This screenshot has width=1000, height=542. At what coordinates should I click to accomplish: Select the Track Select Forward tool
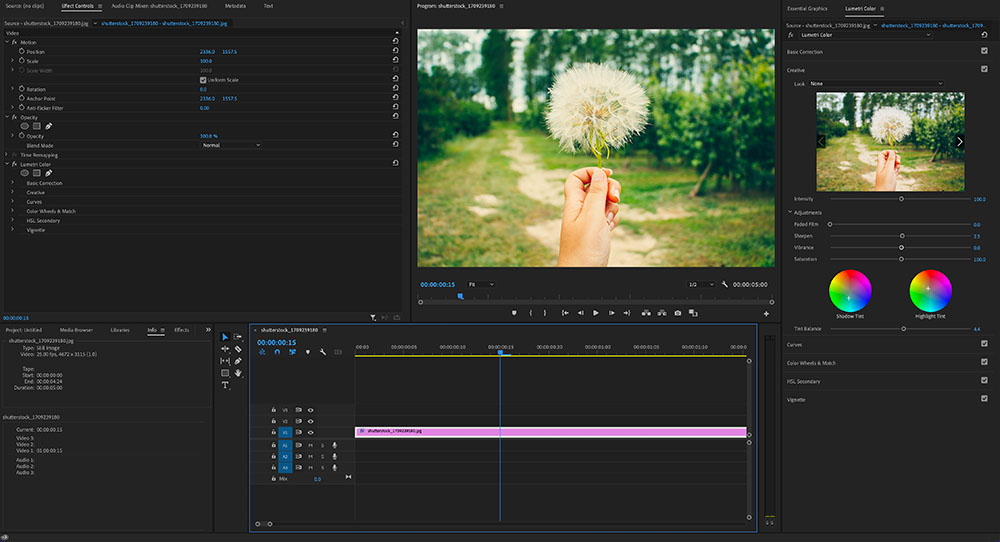[x=238, y=337]
